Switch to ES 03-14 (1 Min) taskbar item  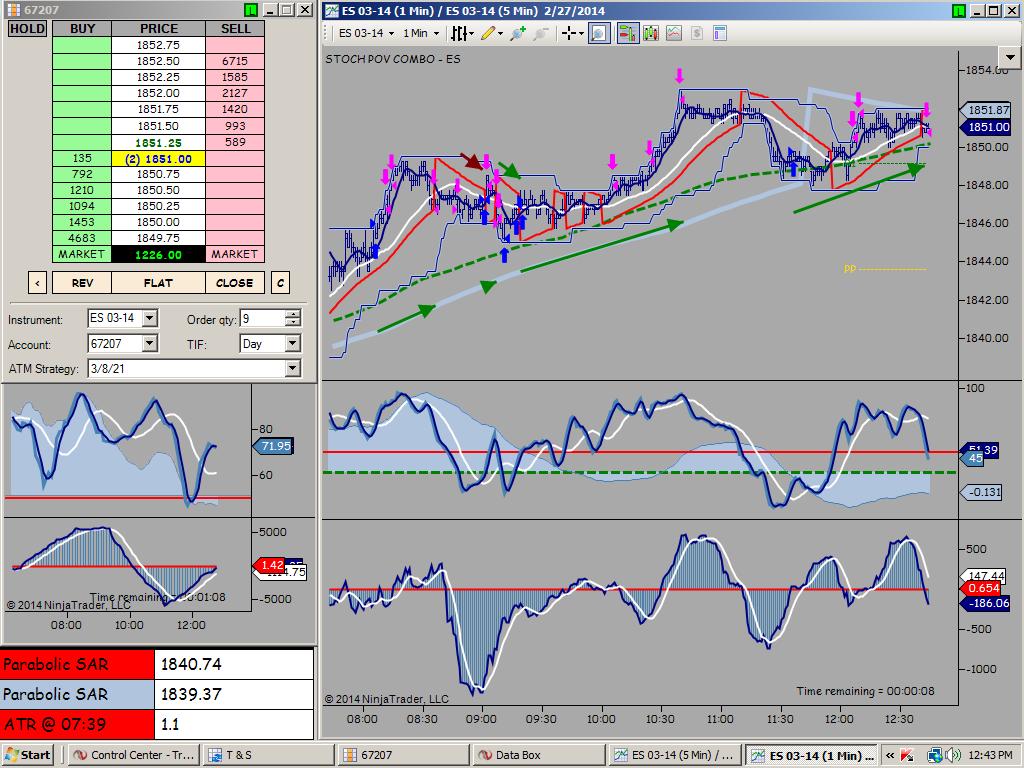coord(812,755)
